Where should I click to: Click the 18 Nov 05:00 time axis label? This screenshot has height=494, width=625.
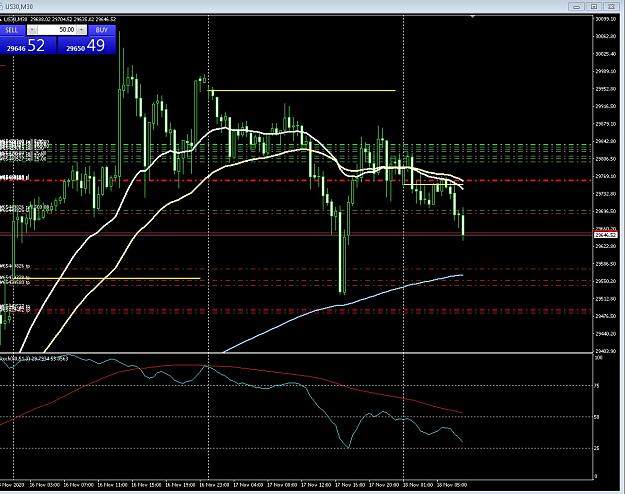click(452, 485)
